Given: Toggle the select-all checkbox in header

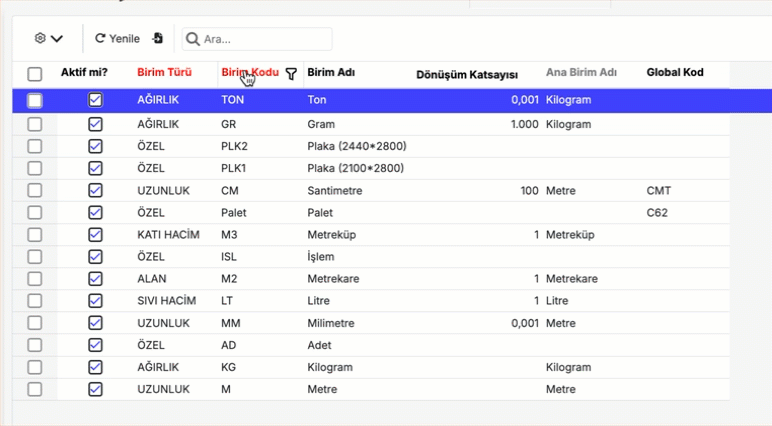Looking at the screenshot, I should (35, 74).
